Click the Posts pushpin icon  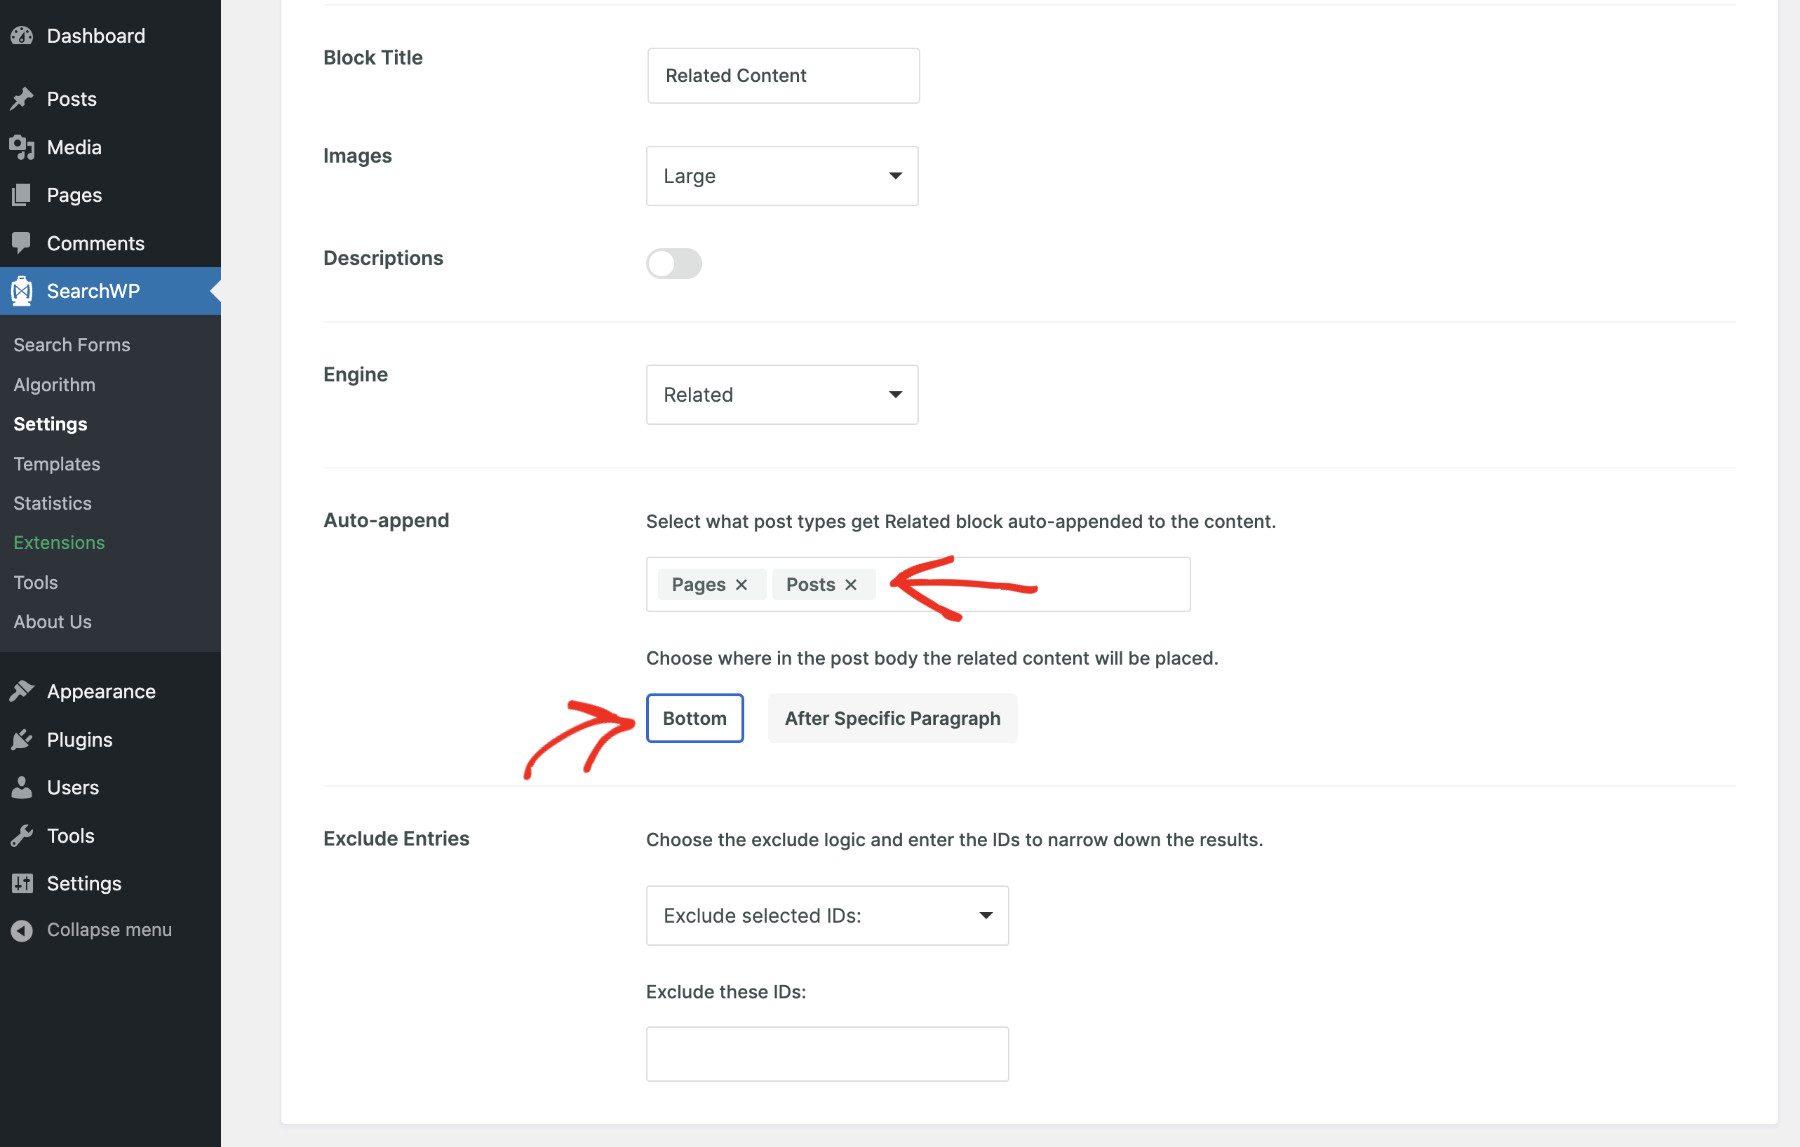[22, 99]
